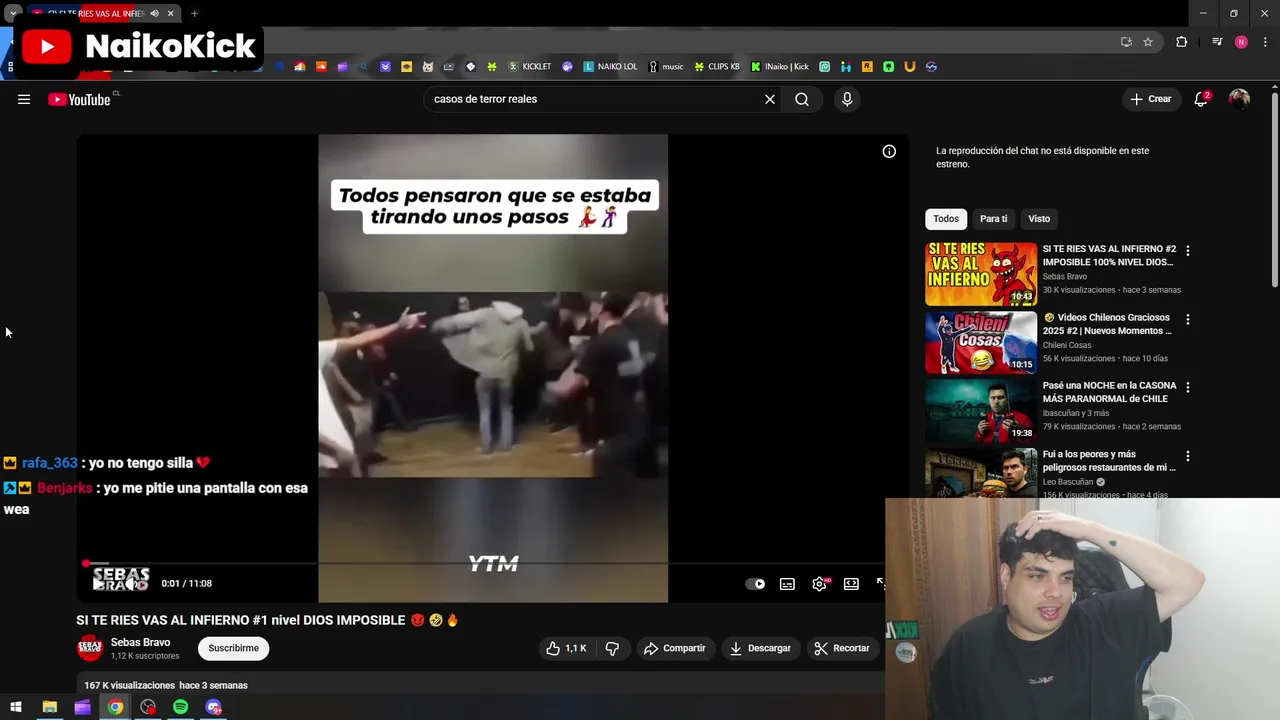The image size is (1280, 720).
Task: Open the YouTube hamburger guide menu
Action: [x=24, y=99]
